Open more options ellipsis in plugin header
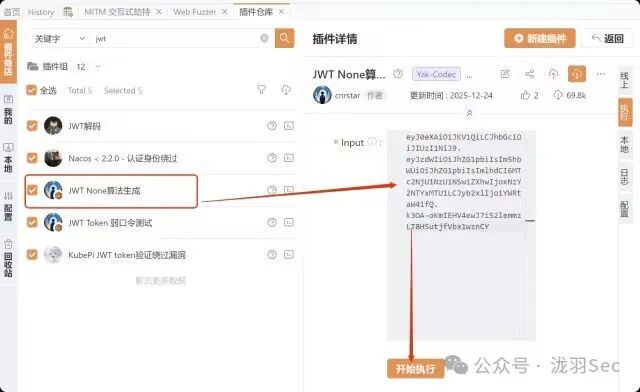Screen dimensions: 640x392 coord(601,74)
